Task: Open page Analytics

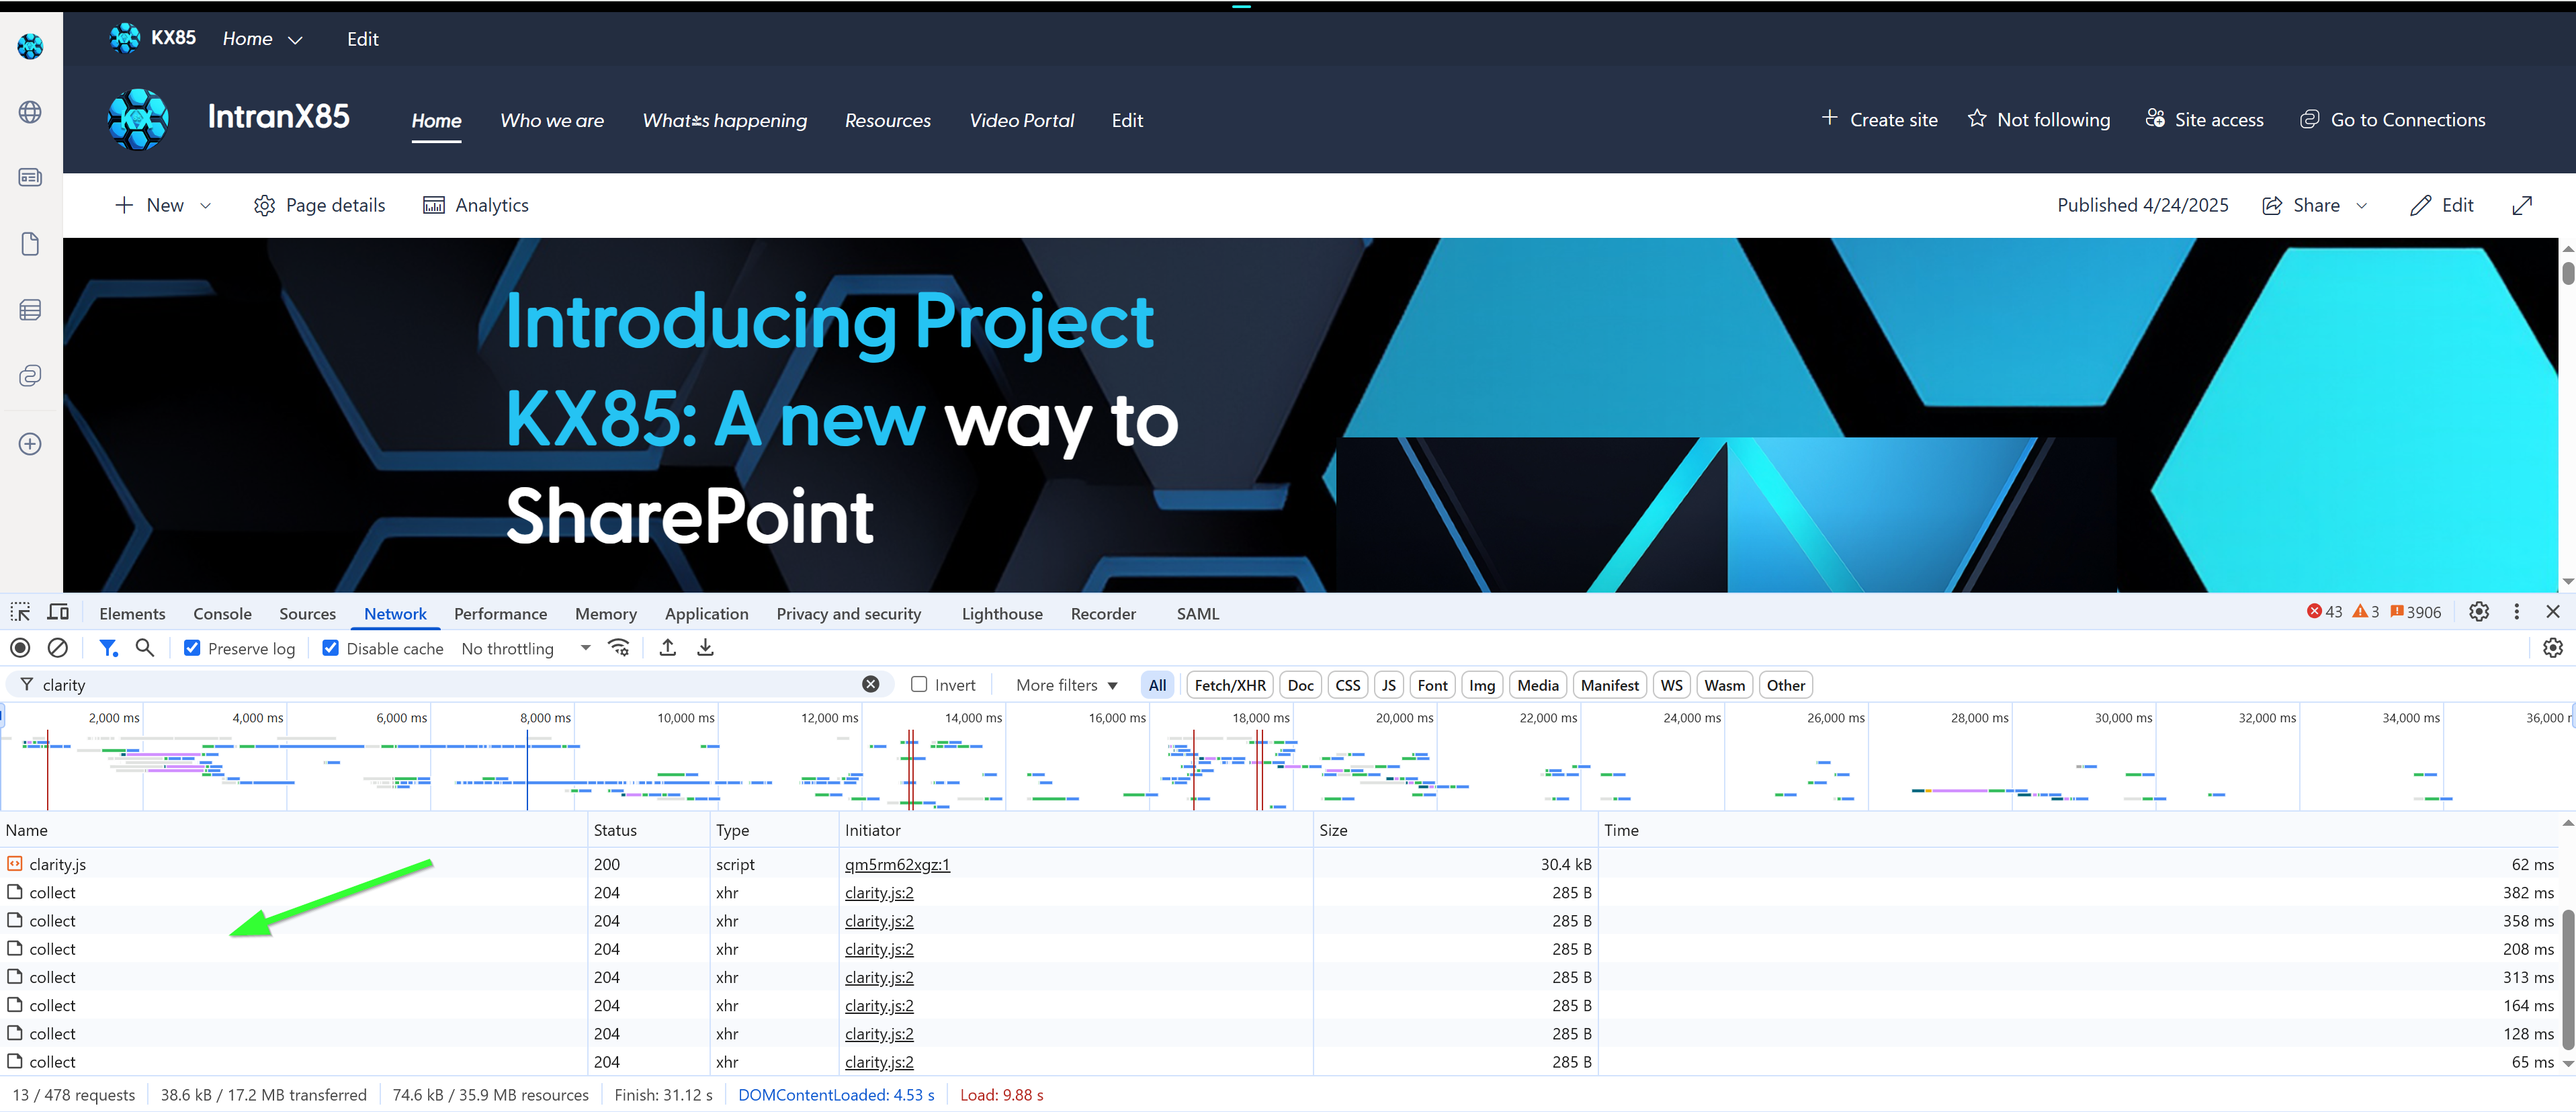Action: (475, 205)
